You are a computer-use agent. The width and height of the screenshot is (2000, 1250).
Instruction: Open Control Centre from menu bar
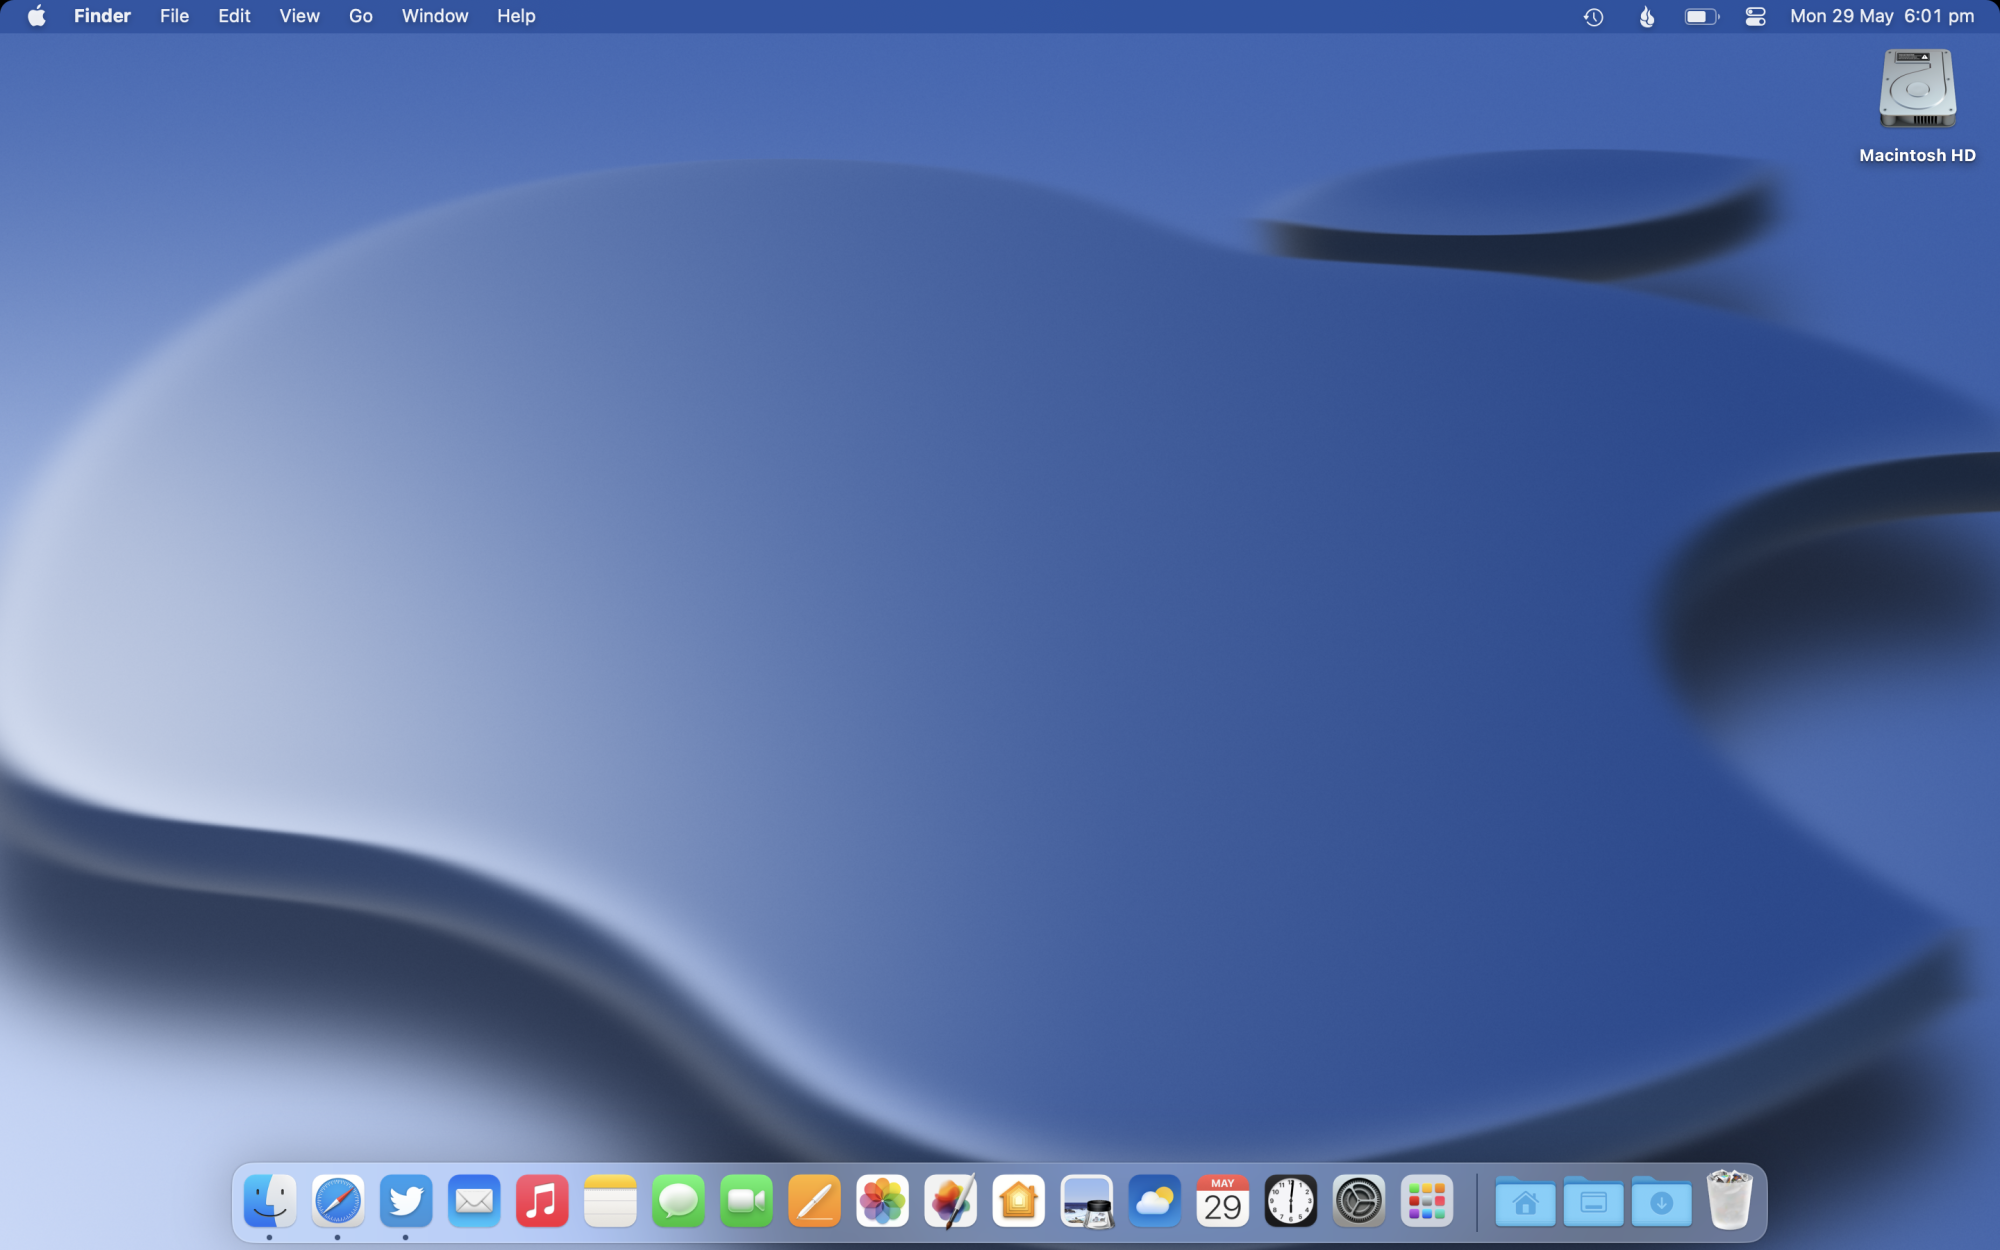(x=1755, y=16)
